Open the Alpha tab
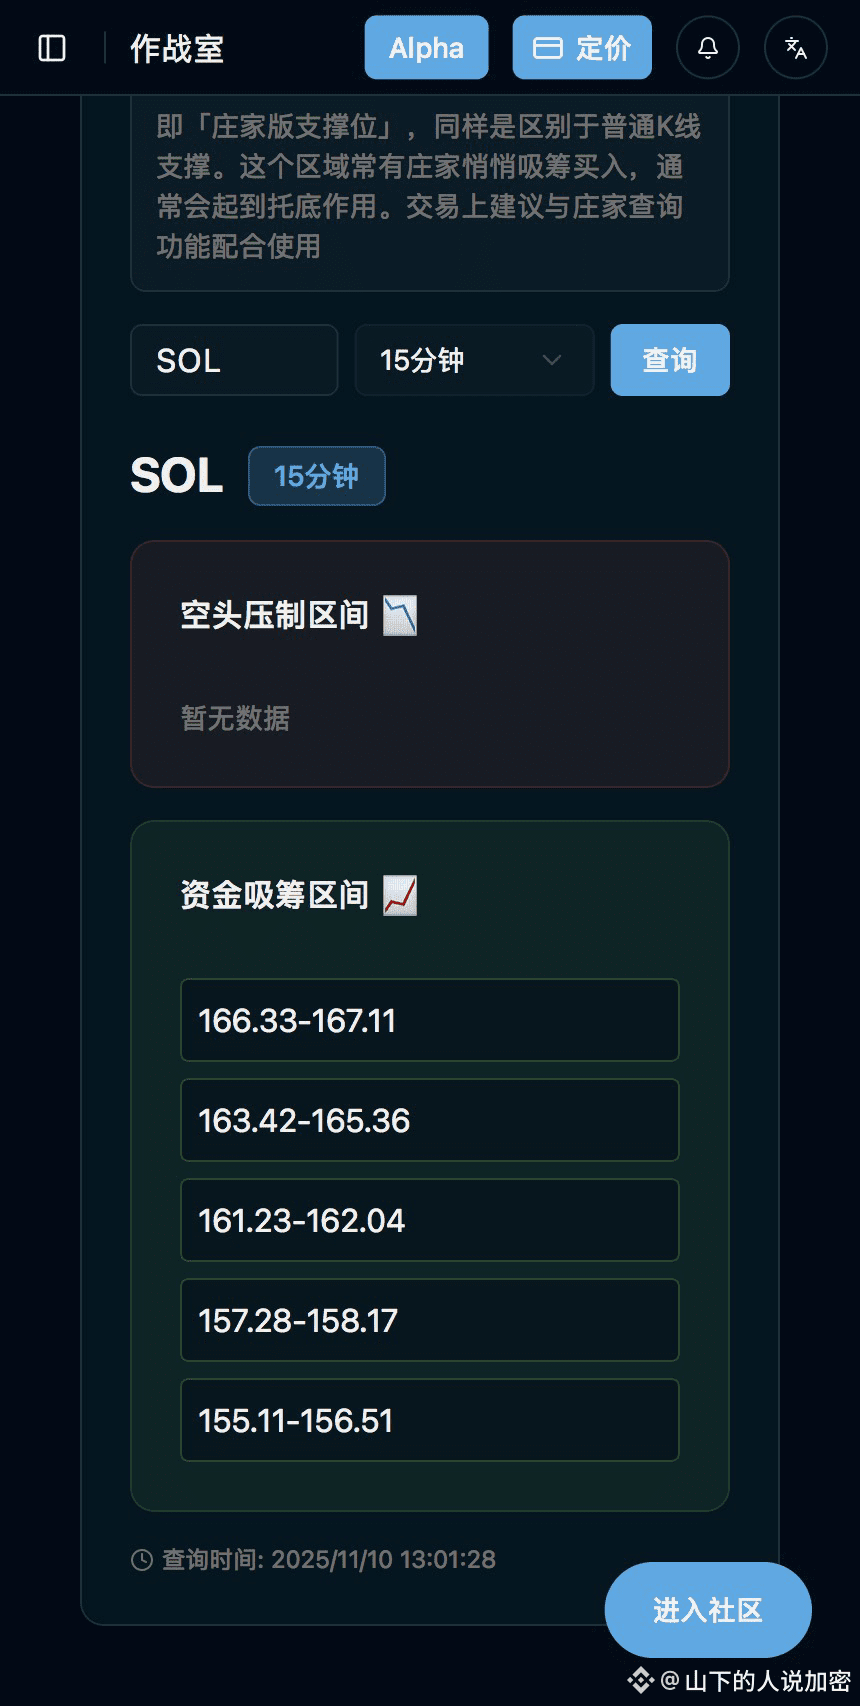The width and height of the screenshot is (860, 1706). pos(427,47)
